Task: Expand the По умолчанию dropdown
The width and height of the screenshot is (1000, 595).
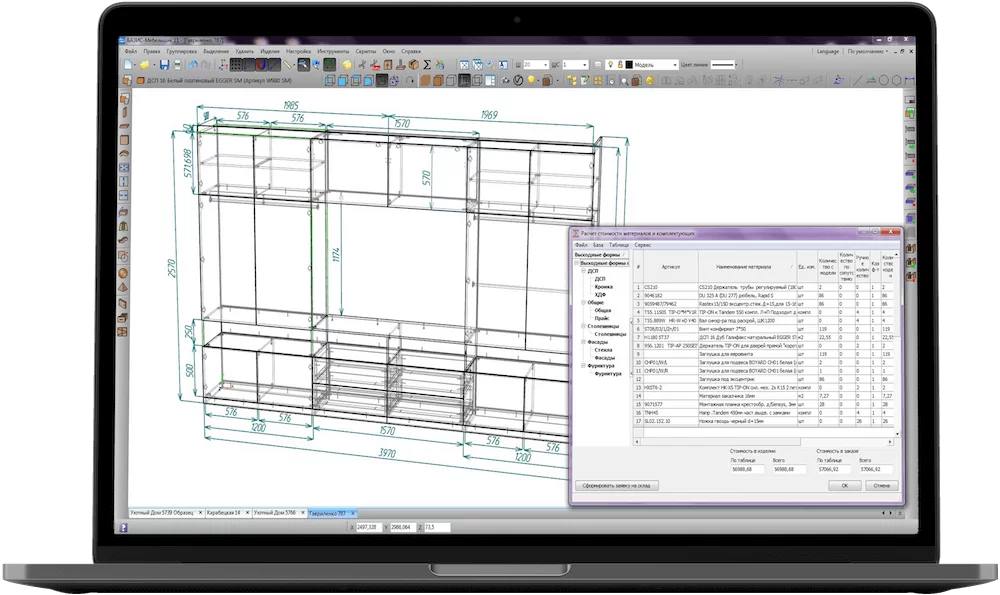Action: tap(866, 49)
